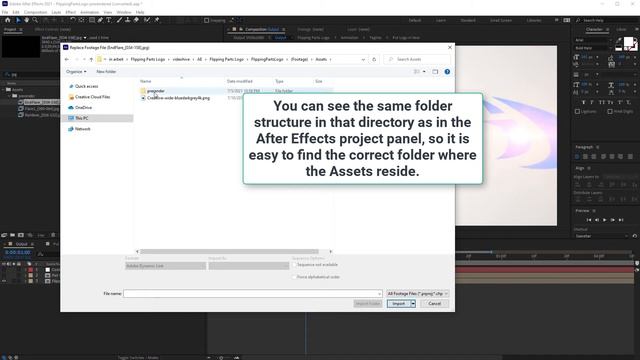Open the Edit menu
640x360 pixels.
tap(16, 12)
